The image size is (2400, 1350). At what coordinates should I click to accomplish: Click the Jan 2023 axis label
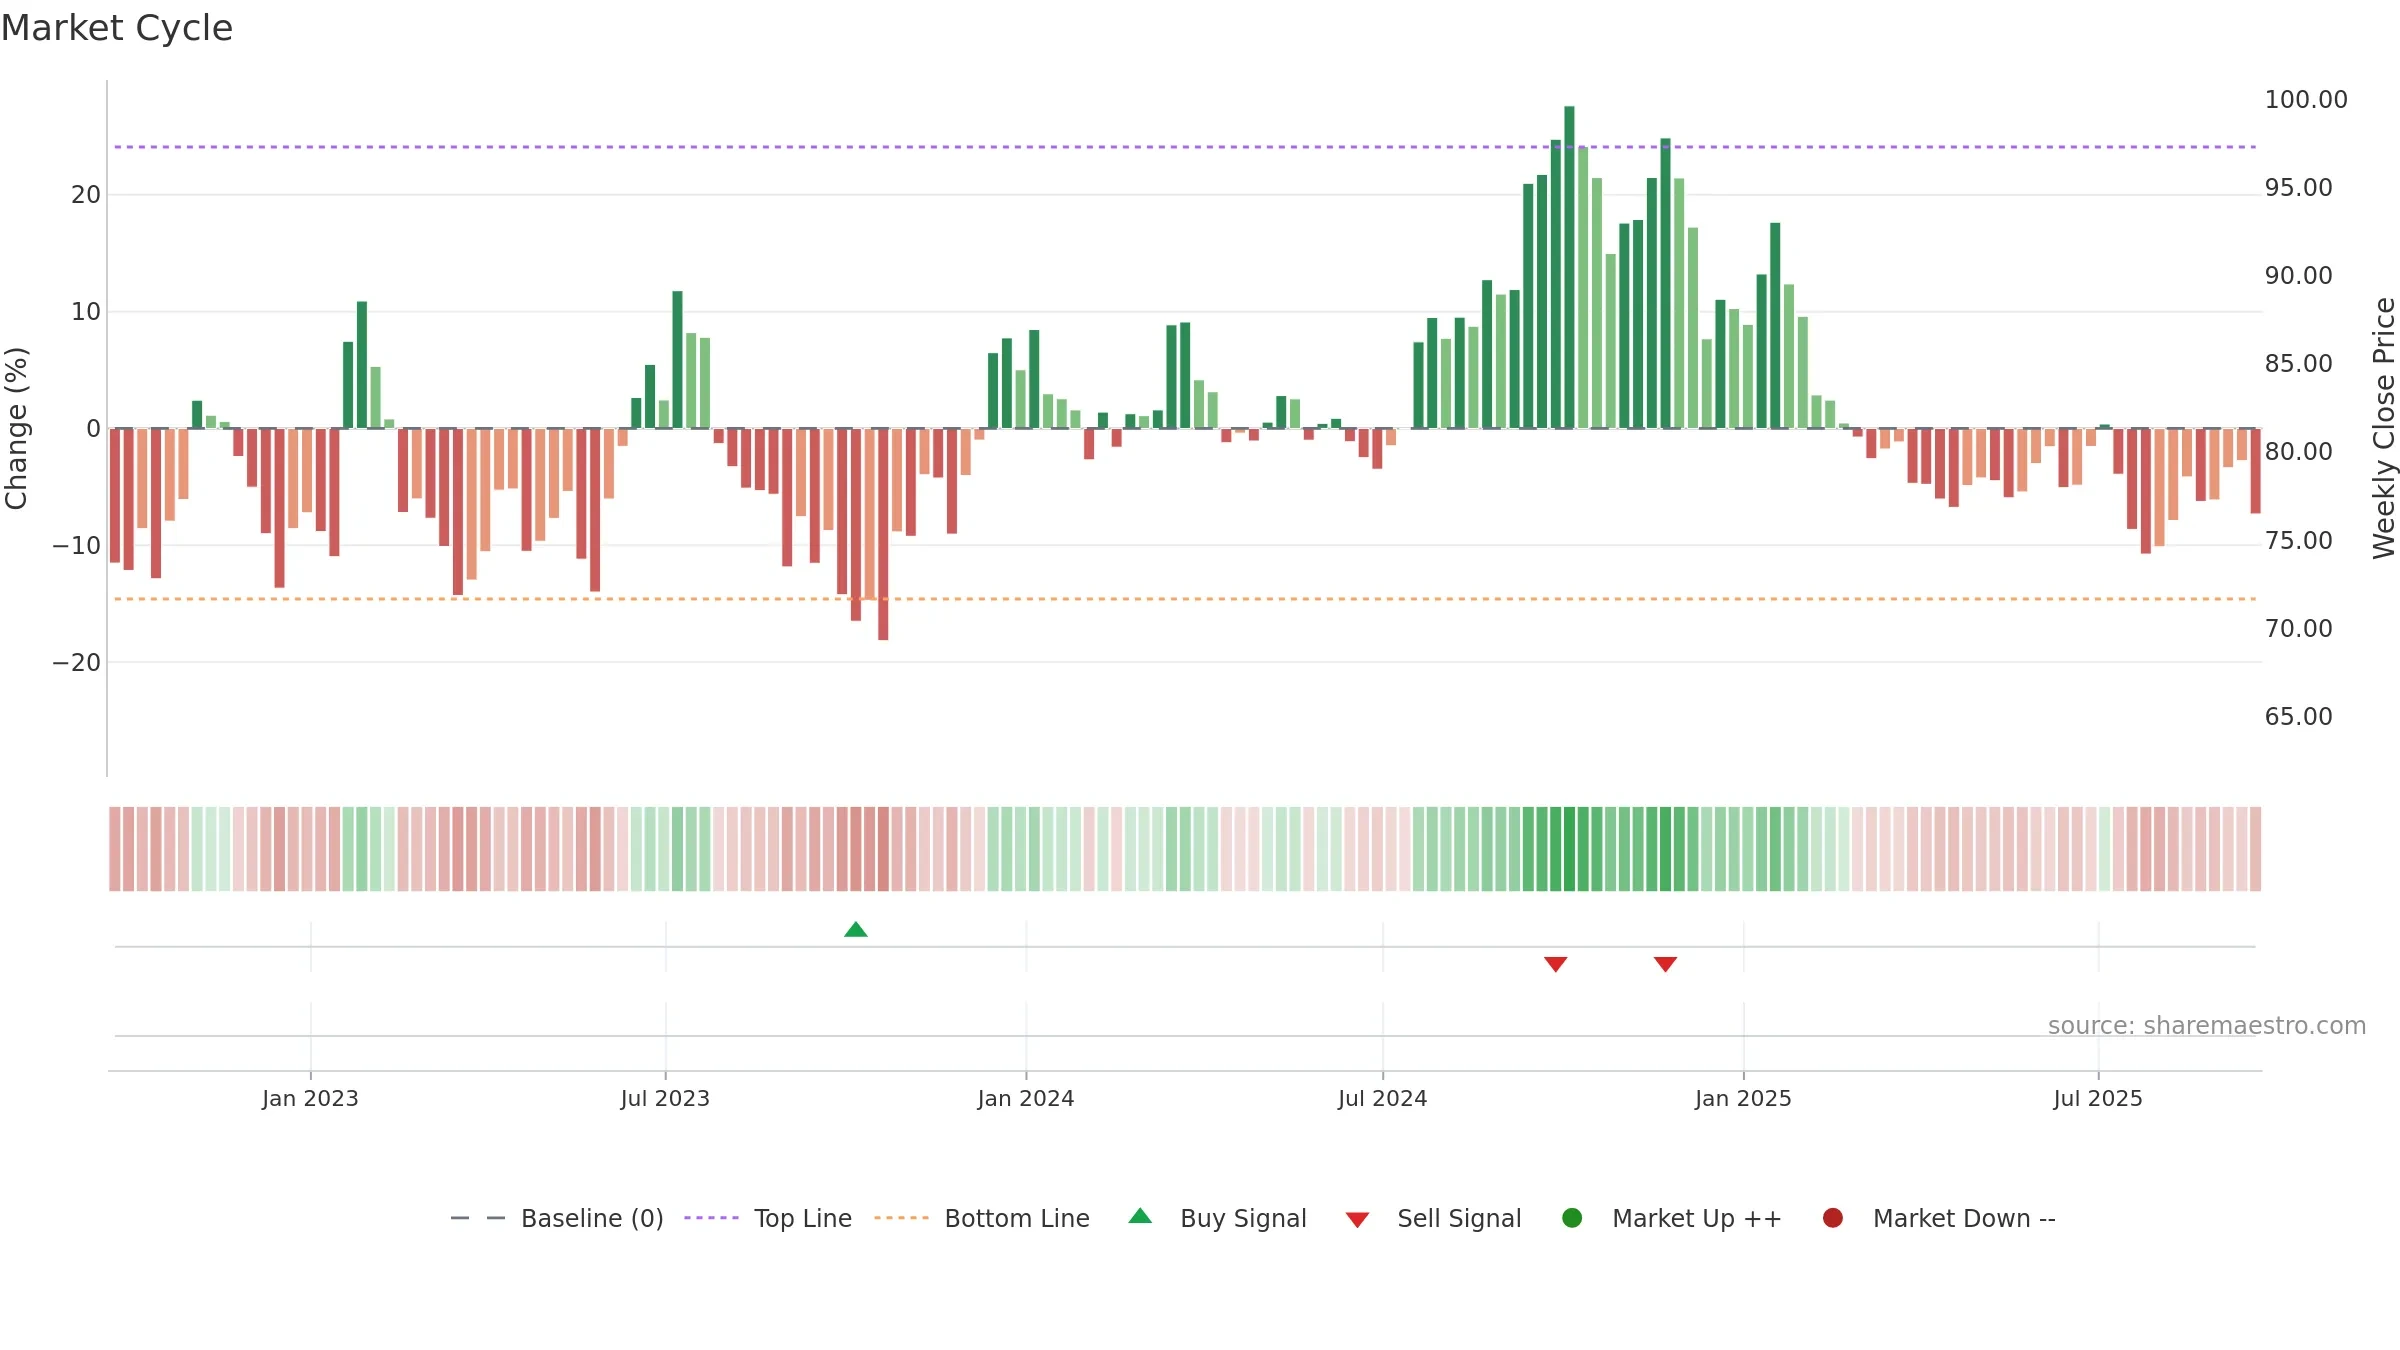(x=310, y=1099)
